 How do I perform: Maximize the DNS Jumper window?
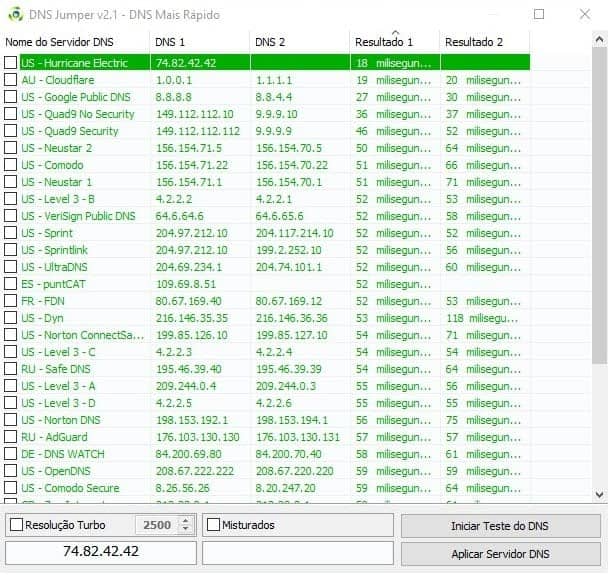tap(539, 14)
